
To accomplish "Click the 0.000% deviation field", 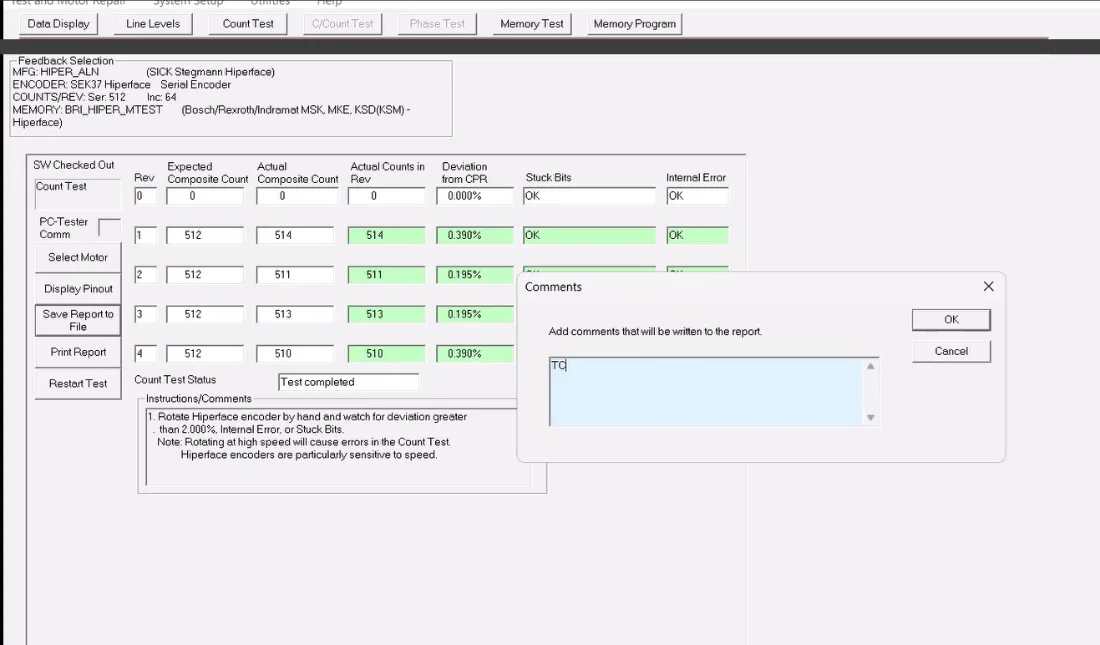I will tap(475, 196).
